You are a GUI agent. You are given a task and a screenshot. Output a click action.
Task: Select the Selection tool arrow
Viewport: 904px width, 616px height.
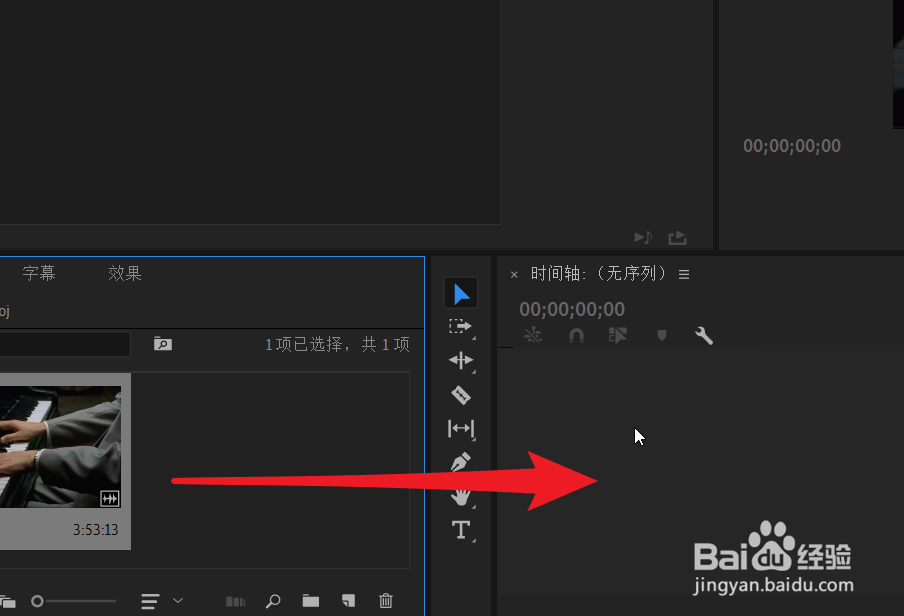461,294
